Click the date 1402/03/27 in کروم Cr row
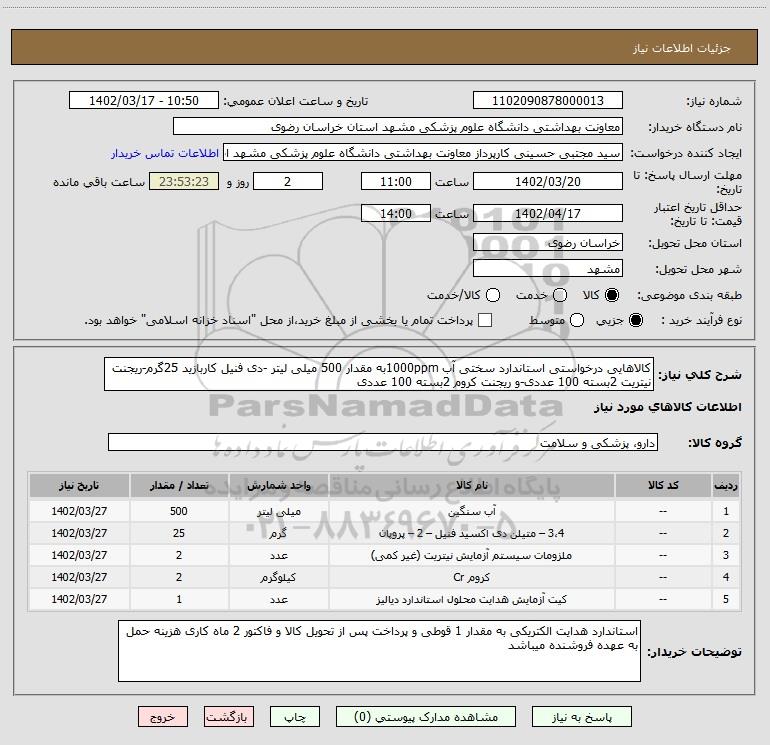The height and width of the screenshot is (745, 770). tap(79, 578)
